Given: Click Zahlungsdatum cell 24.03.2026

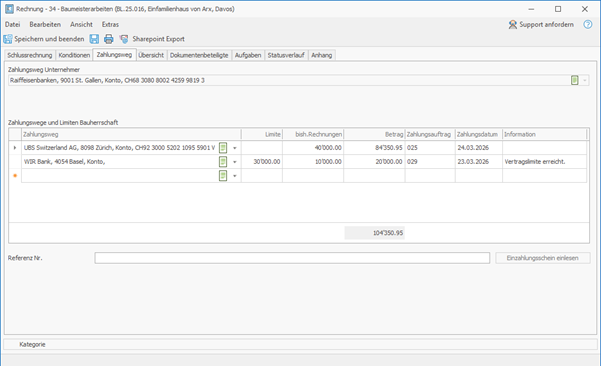Looking at the screenshot, I should (x=479, y=148).
